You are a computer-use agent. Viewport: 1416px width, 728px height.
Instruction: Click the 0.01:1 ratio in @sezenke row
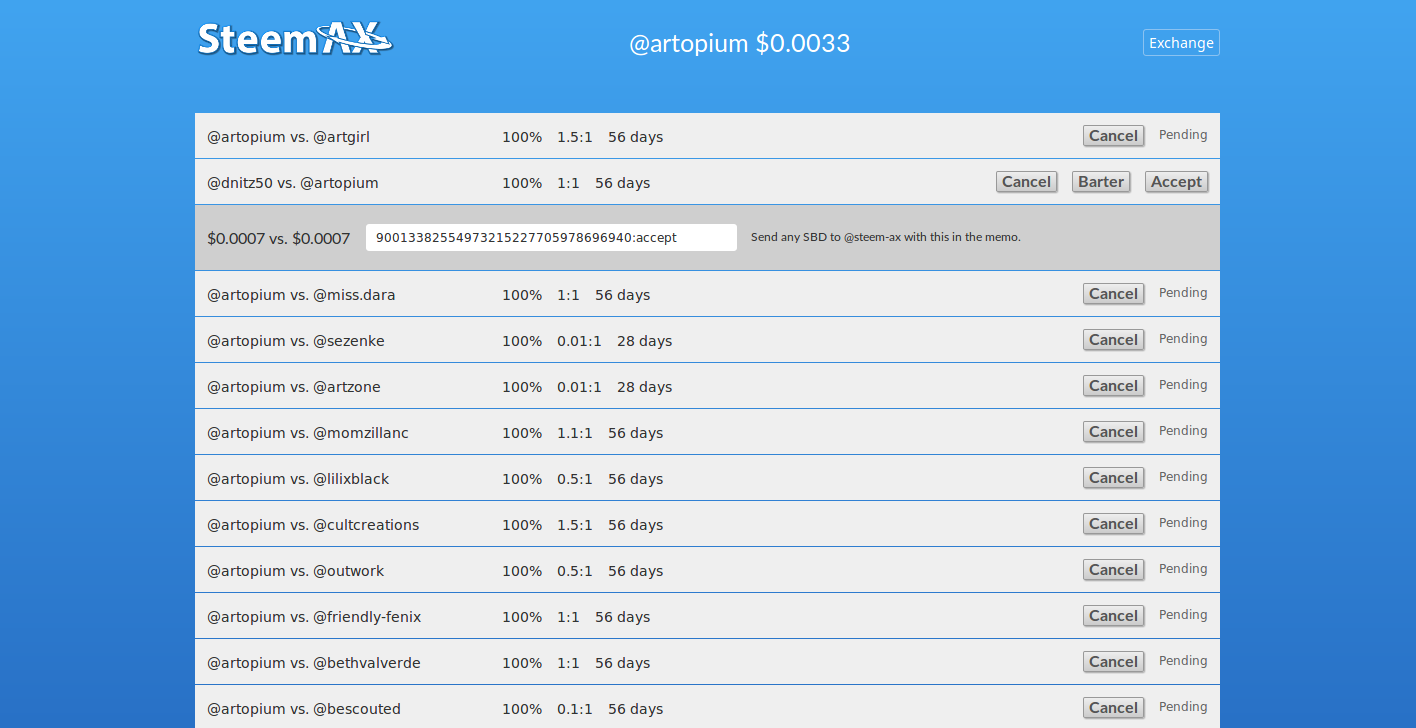tap(580, 341)
